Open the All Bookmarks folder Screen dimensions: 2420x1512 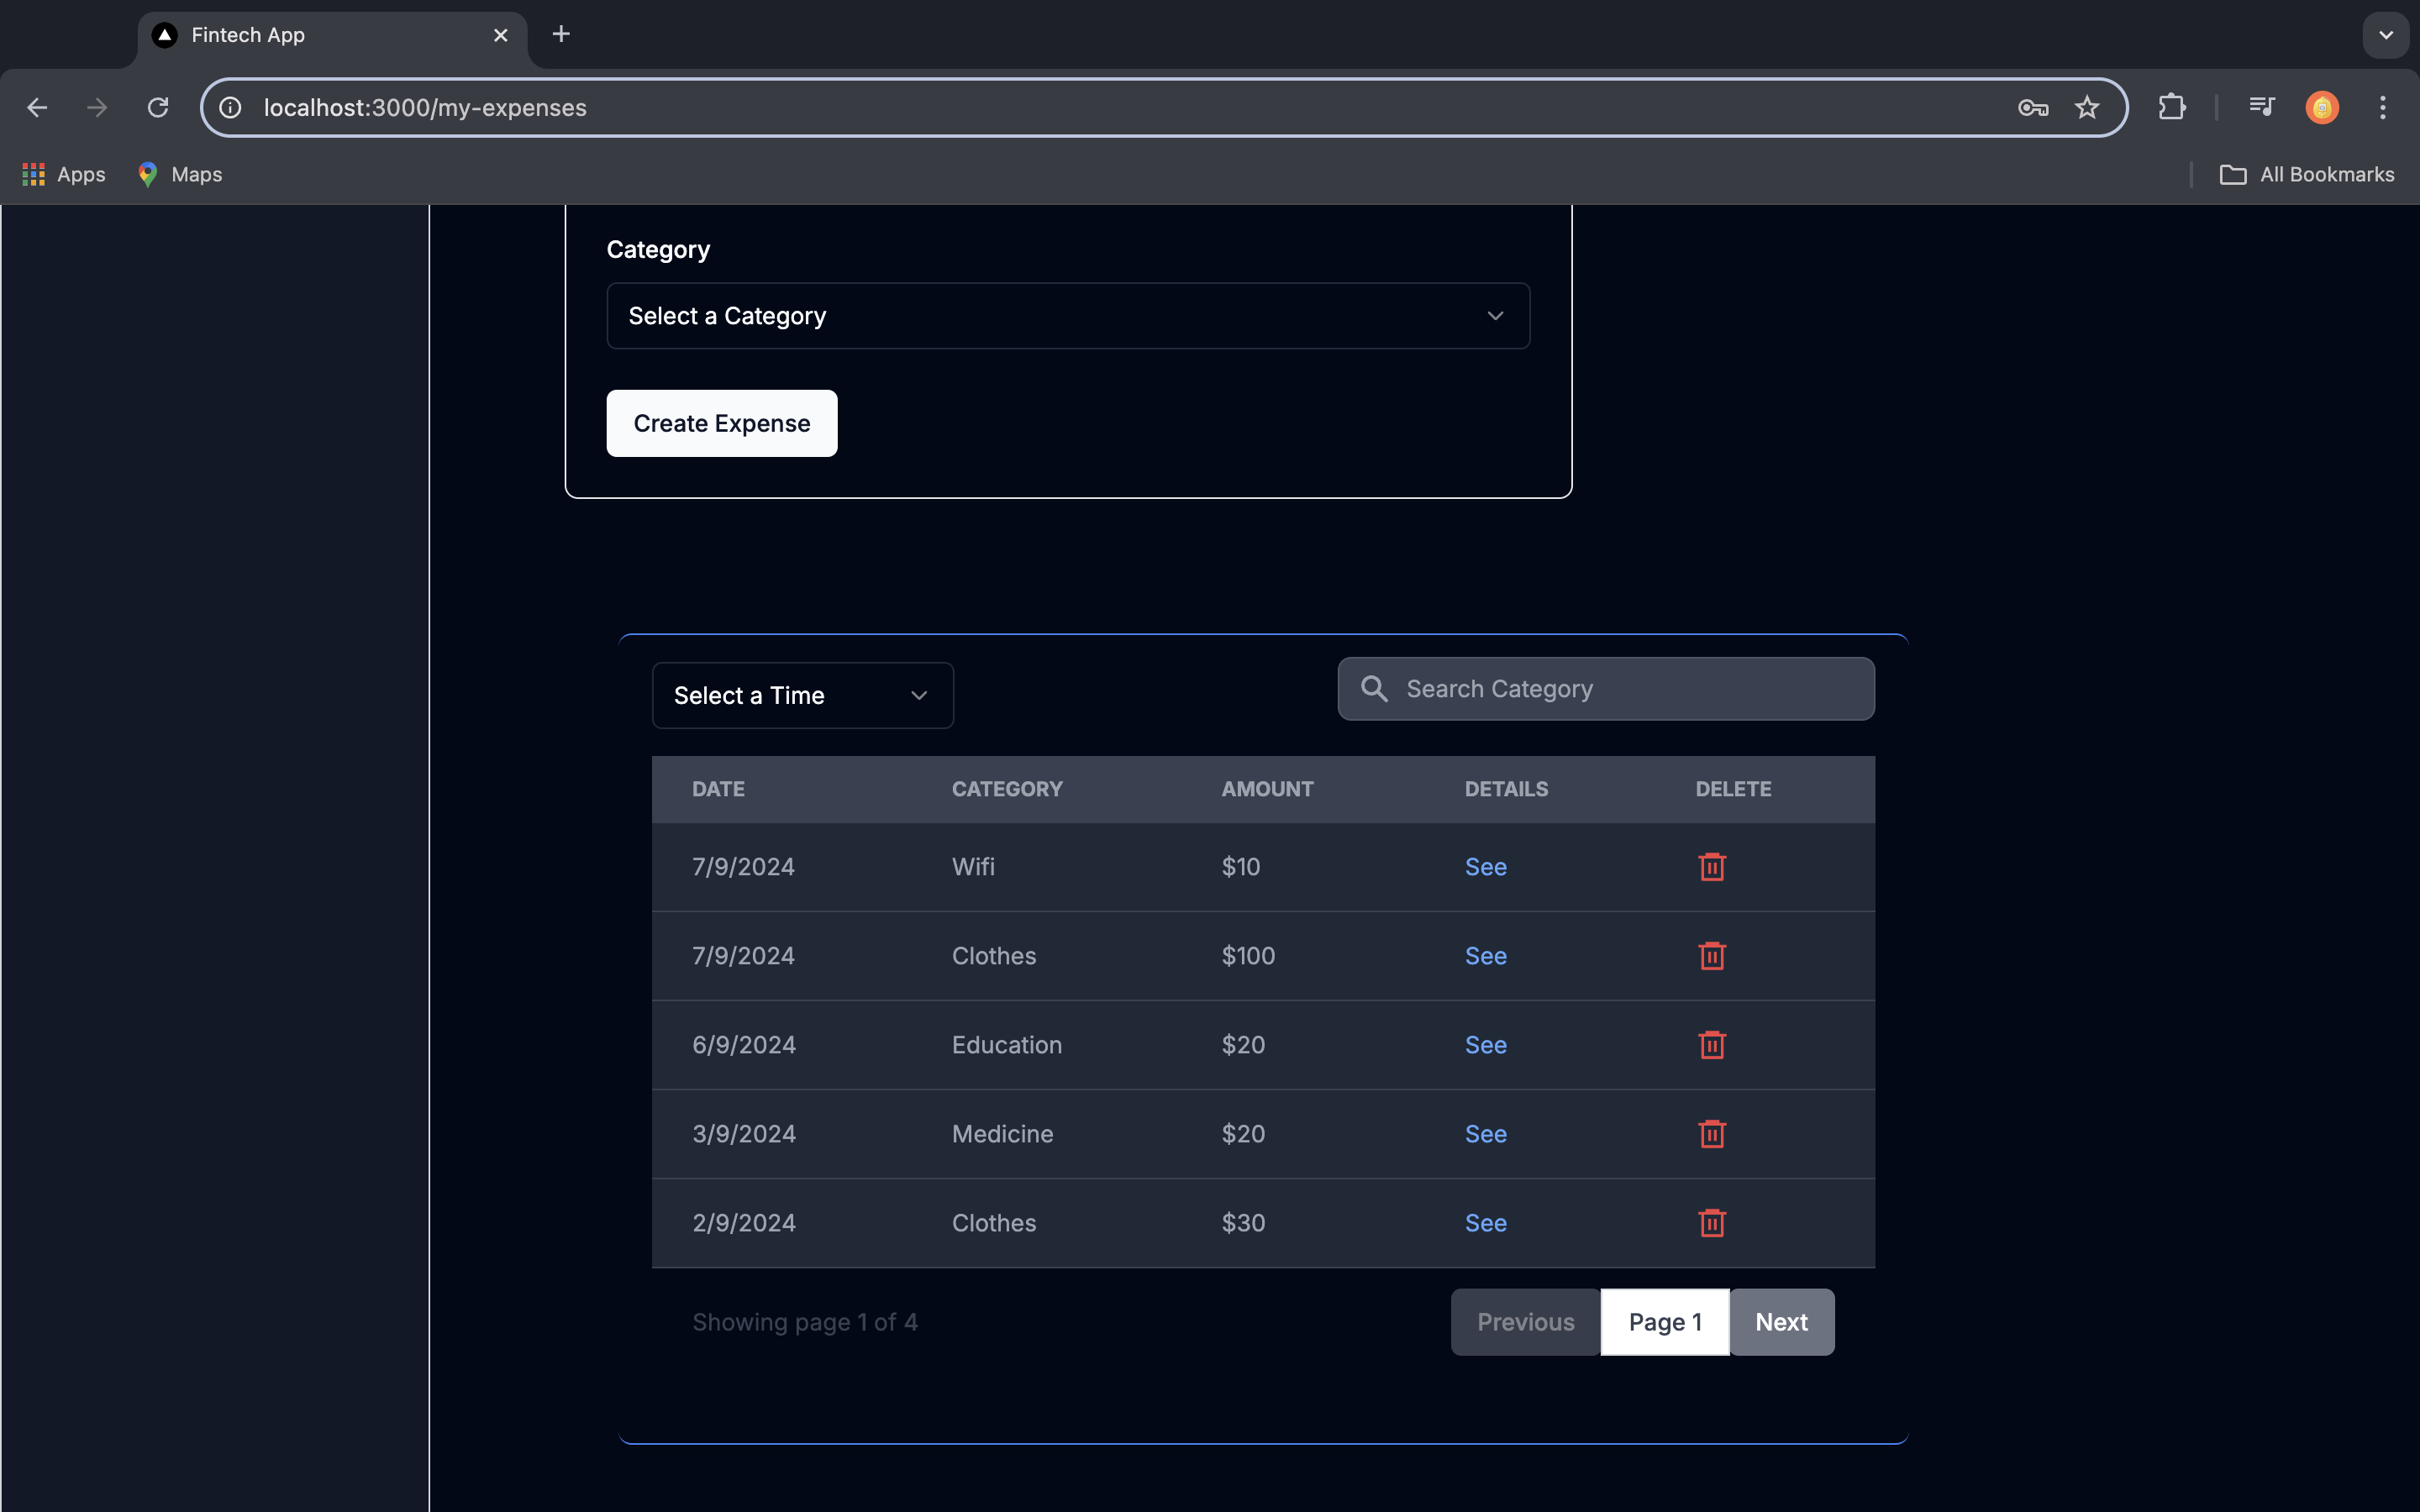click(x=2307, y=174)
